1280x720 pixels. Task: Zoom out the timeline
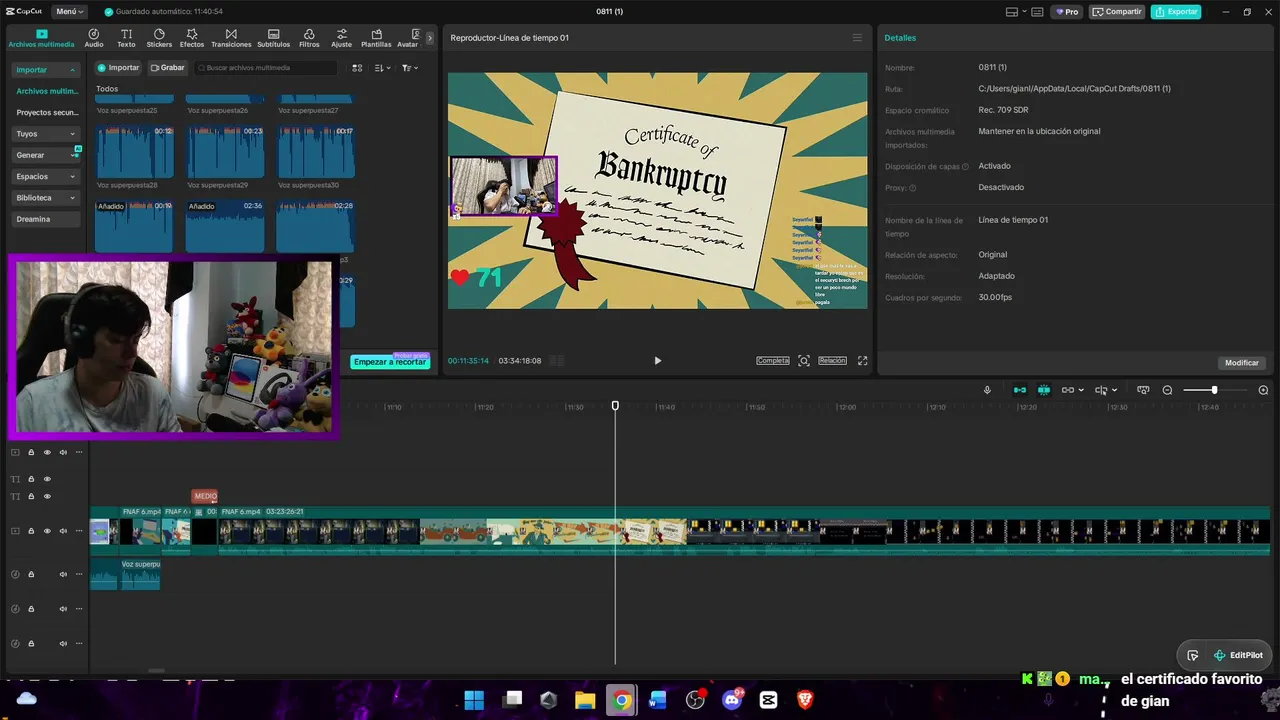click(x=1167, y=390)
